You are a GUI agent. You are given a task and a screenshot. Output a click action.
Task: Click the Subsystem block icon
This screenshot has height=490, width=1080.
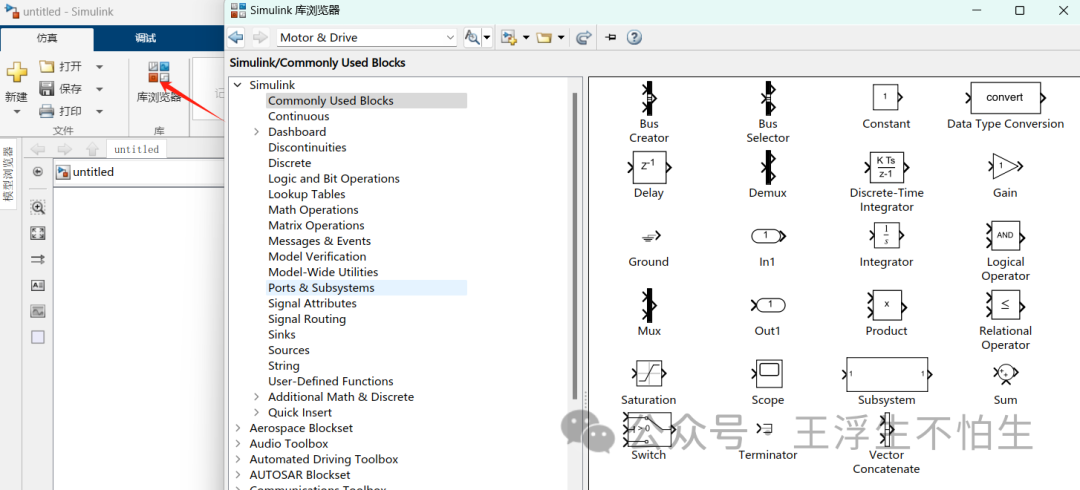pos(886,374)
